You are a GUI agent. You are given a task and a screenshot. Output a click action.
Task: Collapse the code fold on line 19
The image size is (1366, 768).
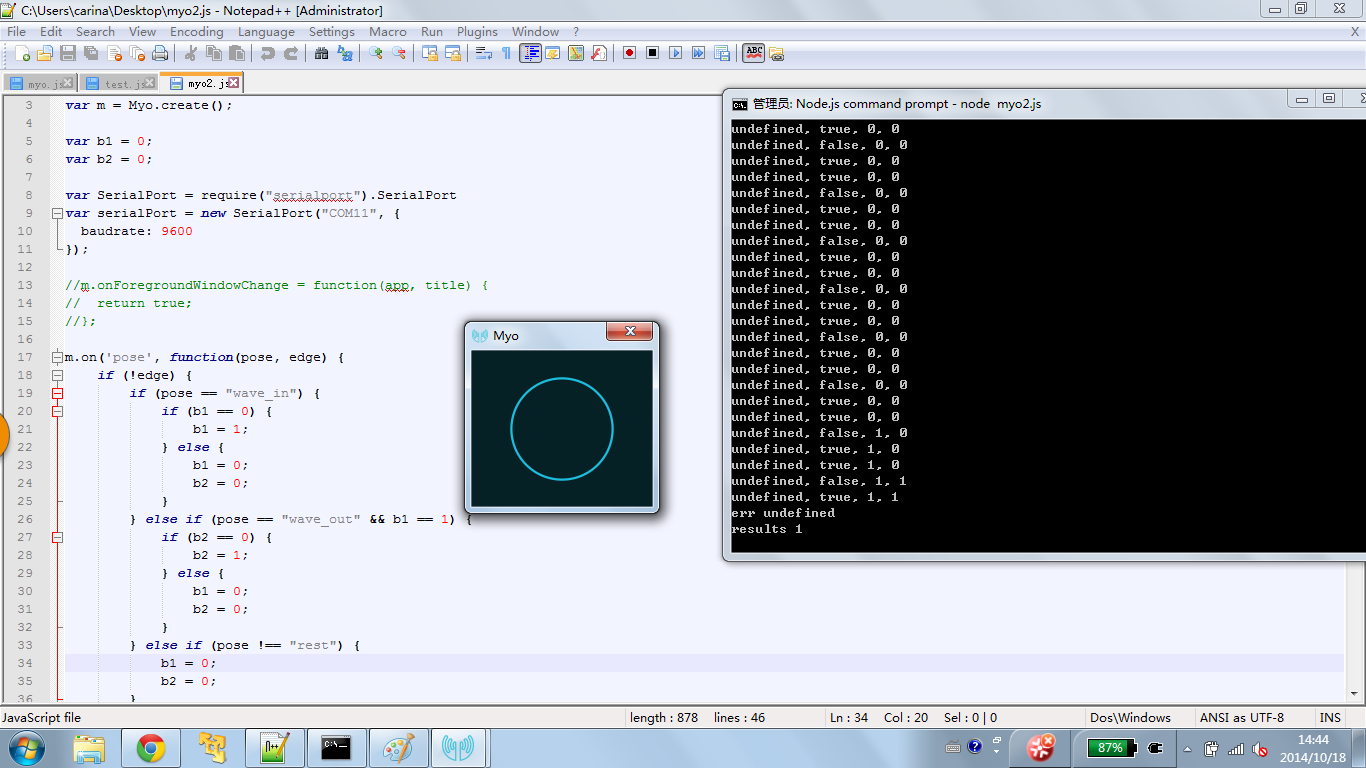(57, 393)
